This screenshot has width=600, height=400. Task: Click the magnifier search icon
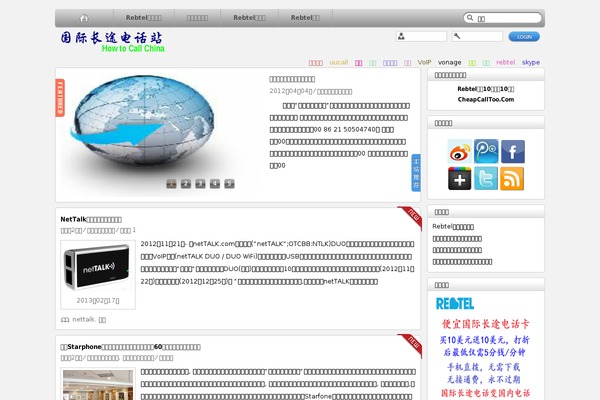click(470, 18)
